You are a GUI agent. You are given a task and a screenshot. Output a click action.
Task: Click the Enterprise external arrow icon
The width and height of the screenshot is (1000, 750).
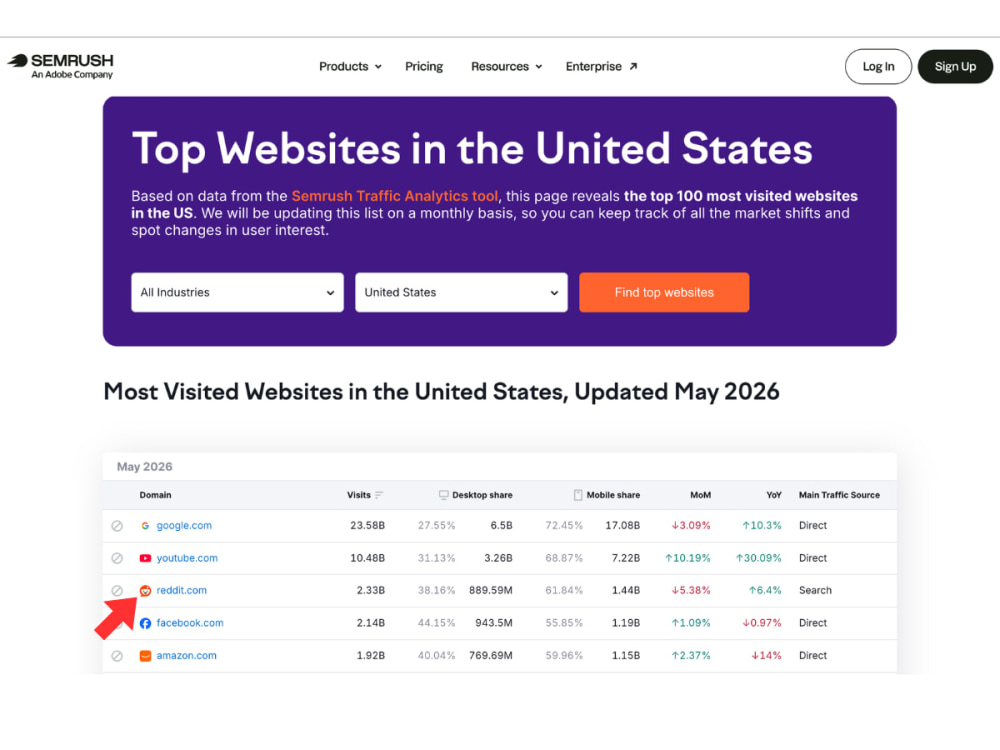(633, 66)
